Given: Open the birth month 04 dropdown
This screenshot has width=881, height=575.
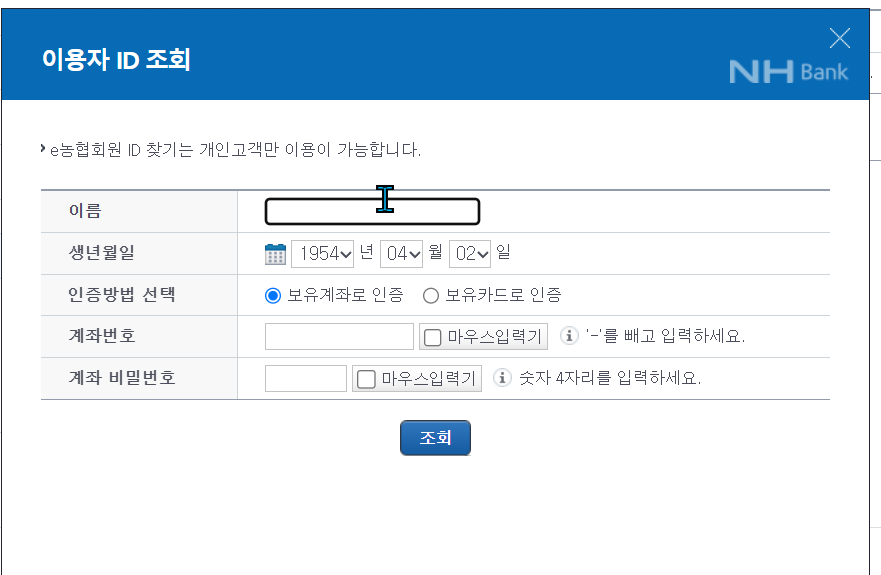Looking at the screenshot, I should pyautogui.click(x=402, y=254).
